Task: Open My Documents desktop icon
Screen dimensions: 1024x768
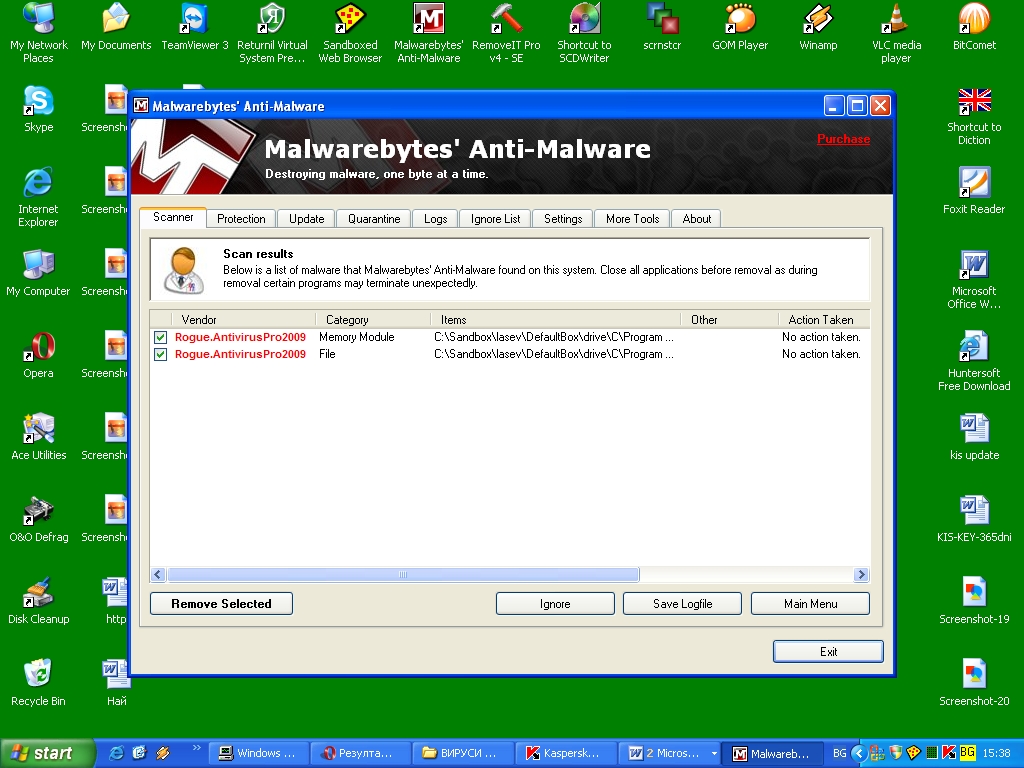Action: pyautogui.click(x=116, y=27)
